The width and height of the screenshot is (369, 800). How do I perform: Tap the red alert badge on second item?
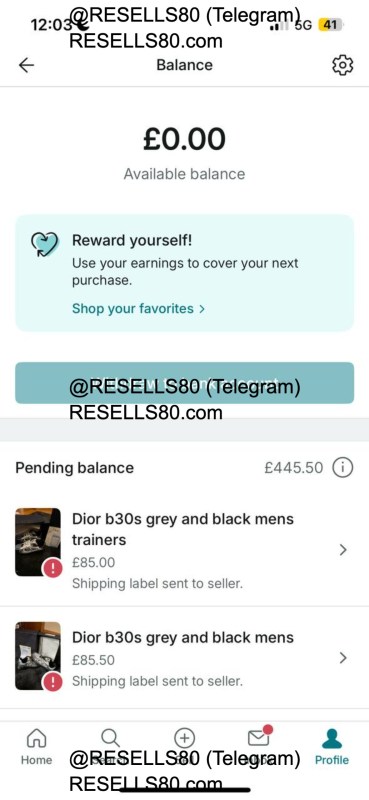[53, 681]
